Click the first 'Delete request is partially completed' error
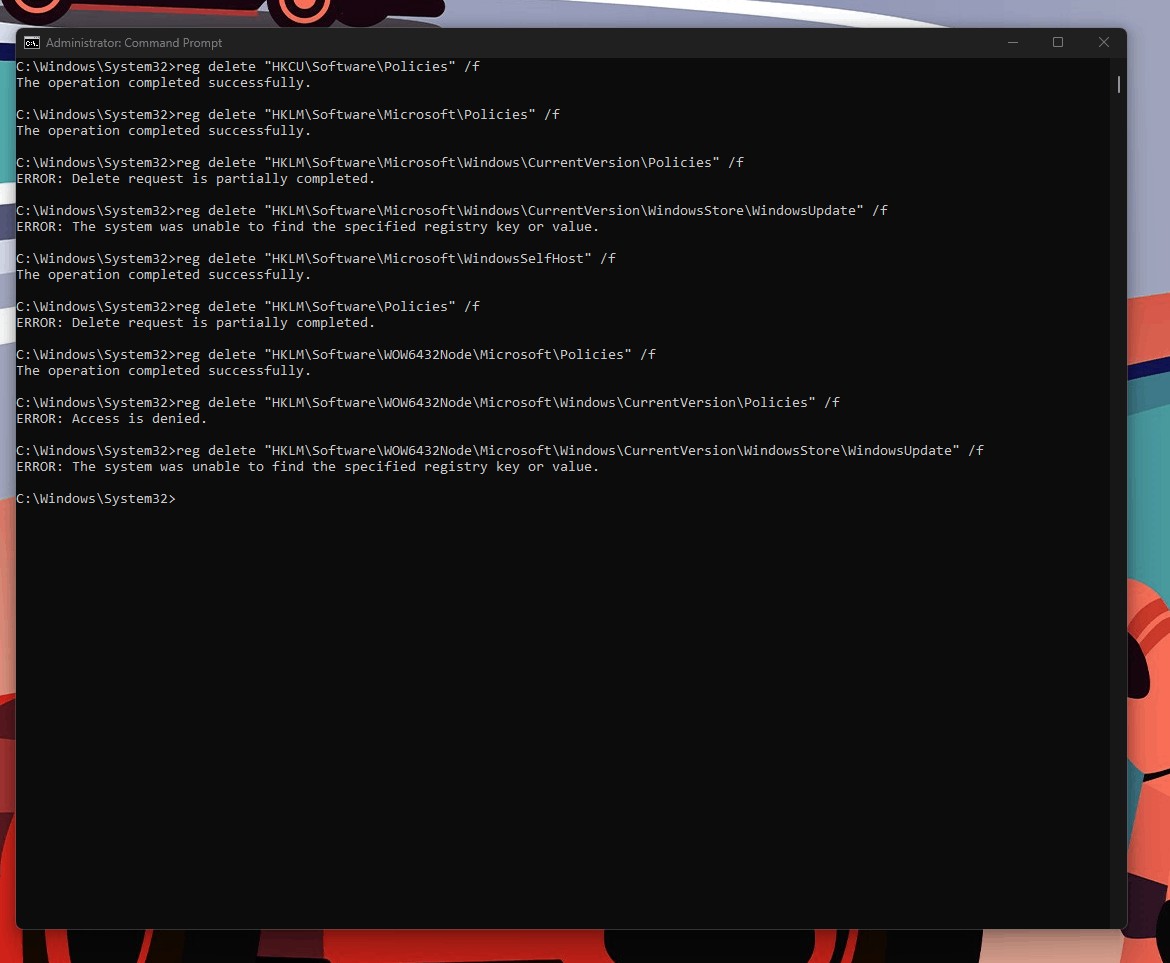The height and width of the screenshot is (963, 1170). coord(195,178)
